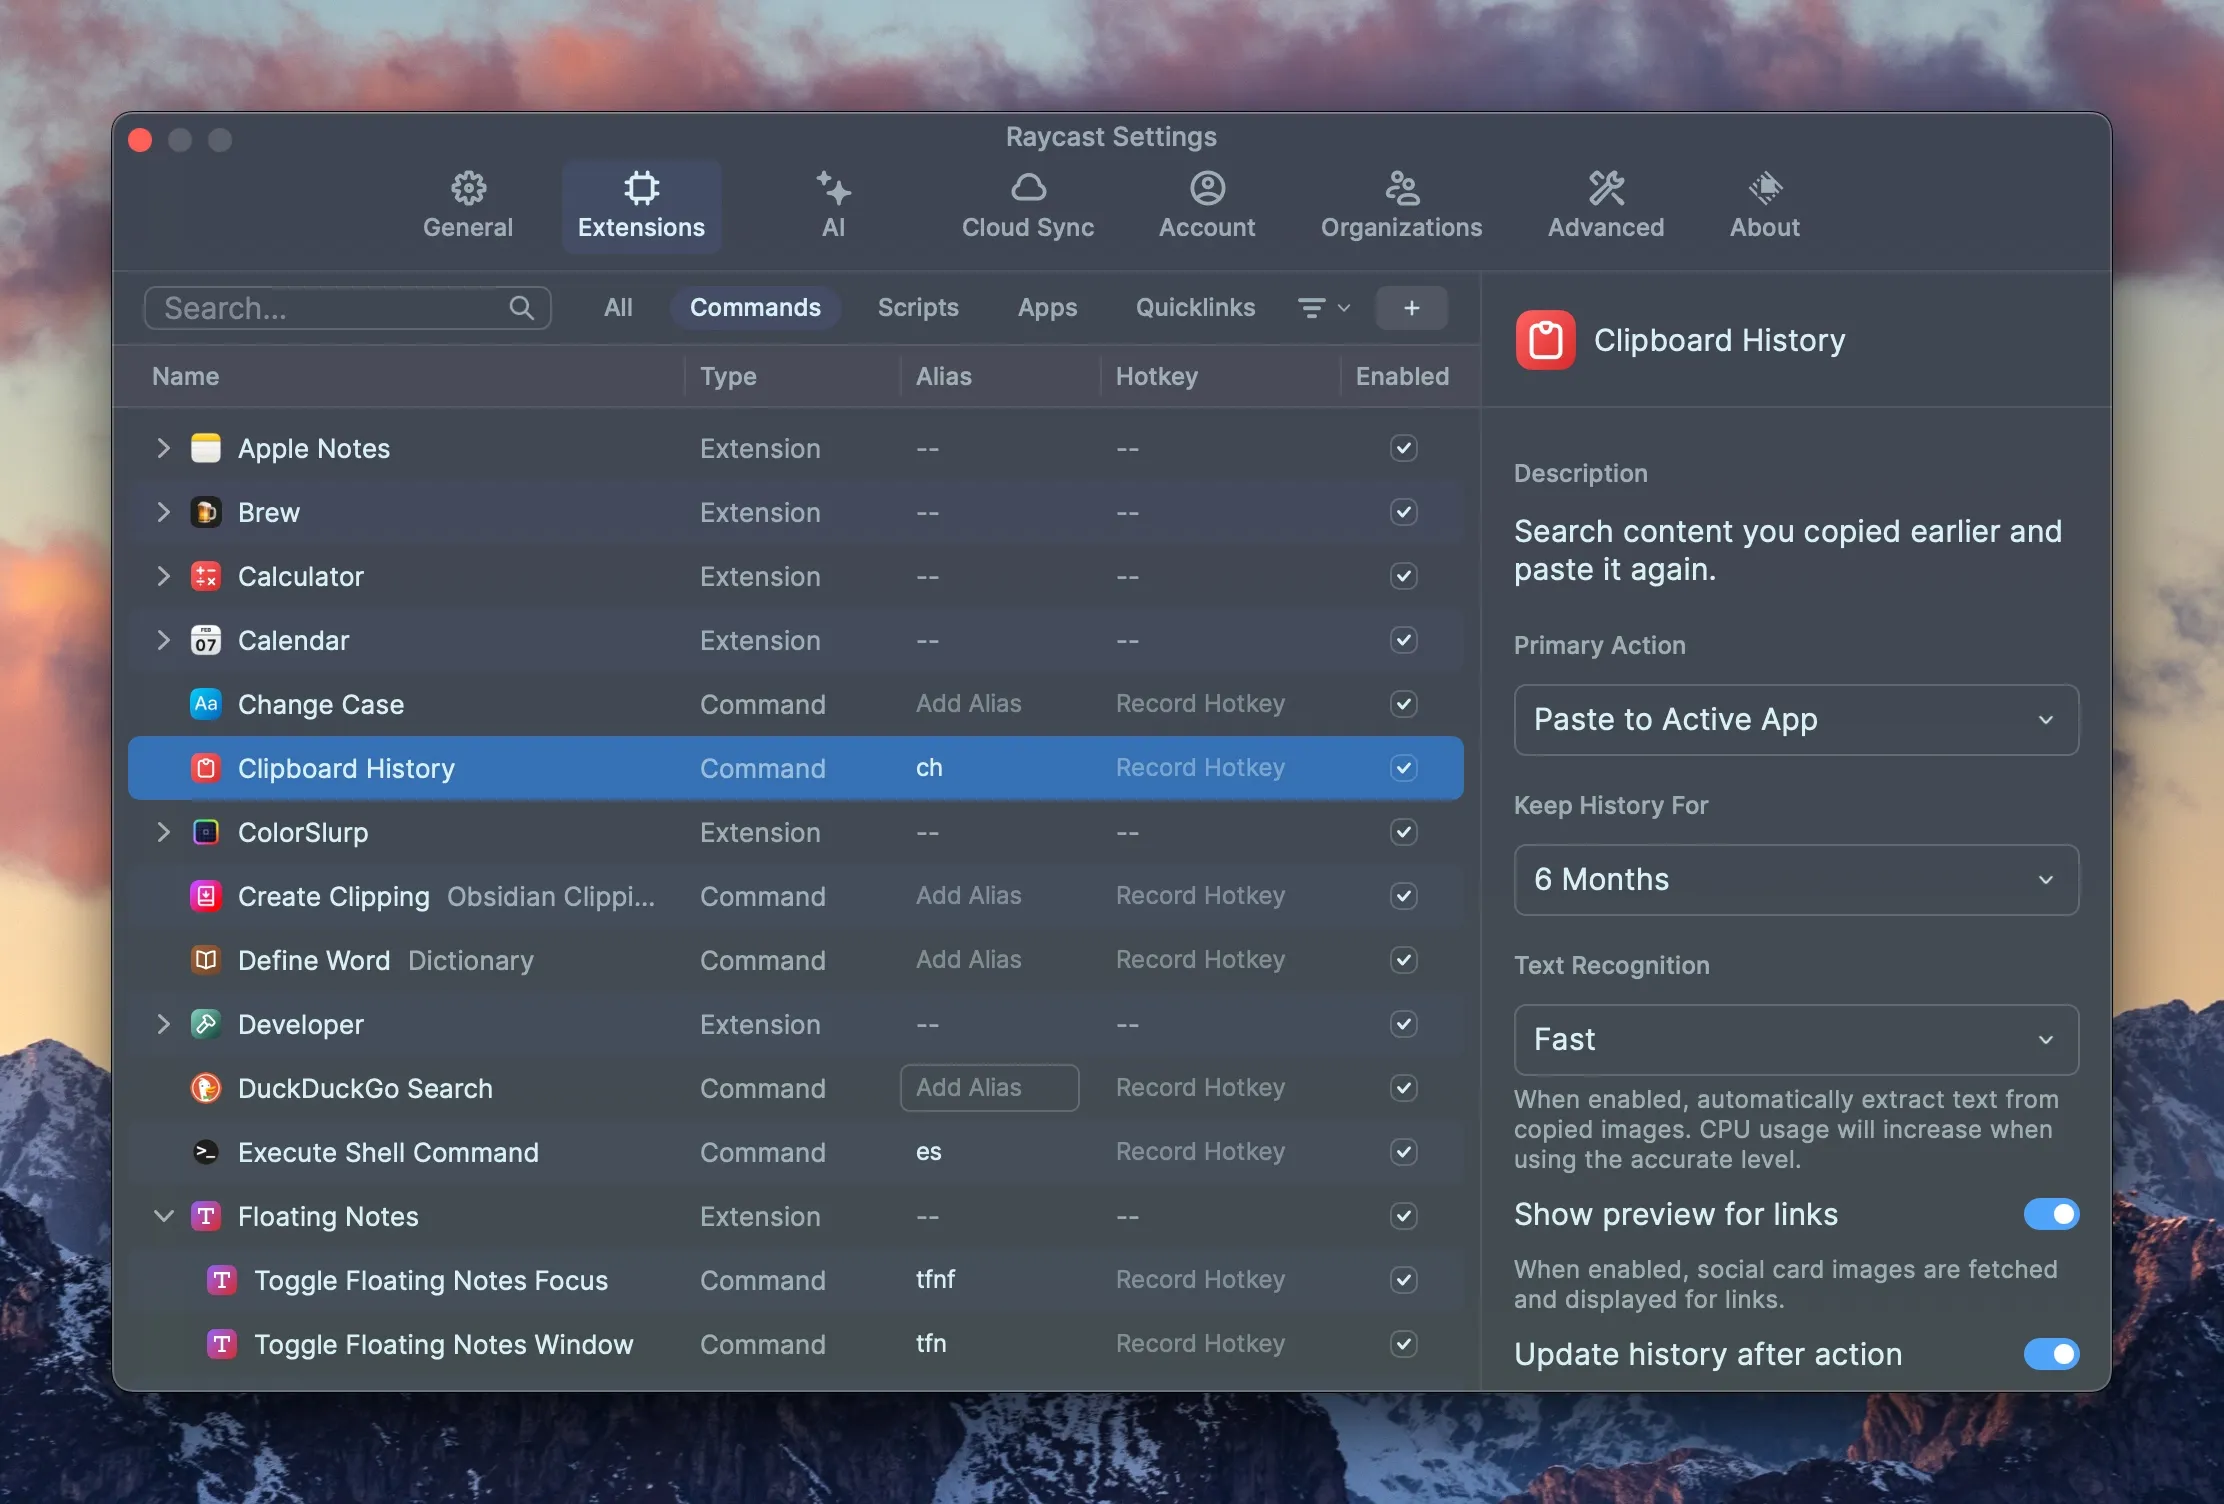The width and height of the screenshot is (2224, 1504).
Task: Click the Apple Notes extension icon
Action: coord(205,448)
